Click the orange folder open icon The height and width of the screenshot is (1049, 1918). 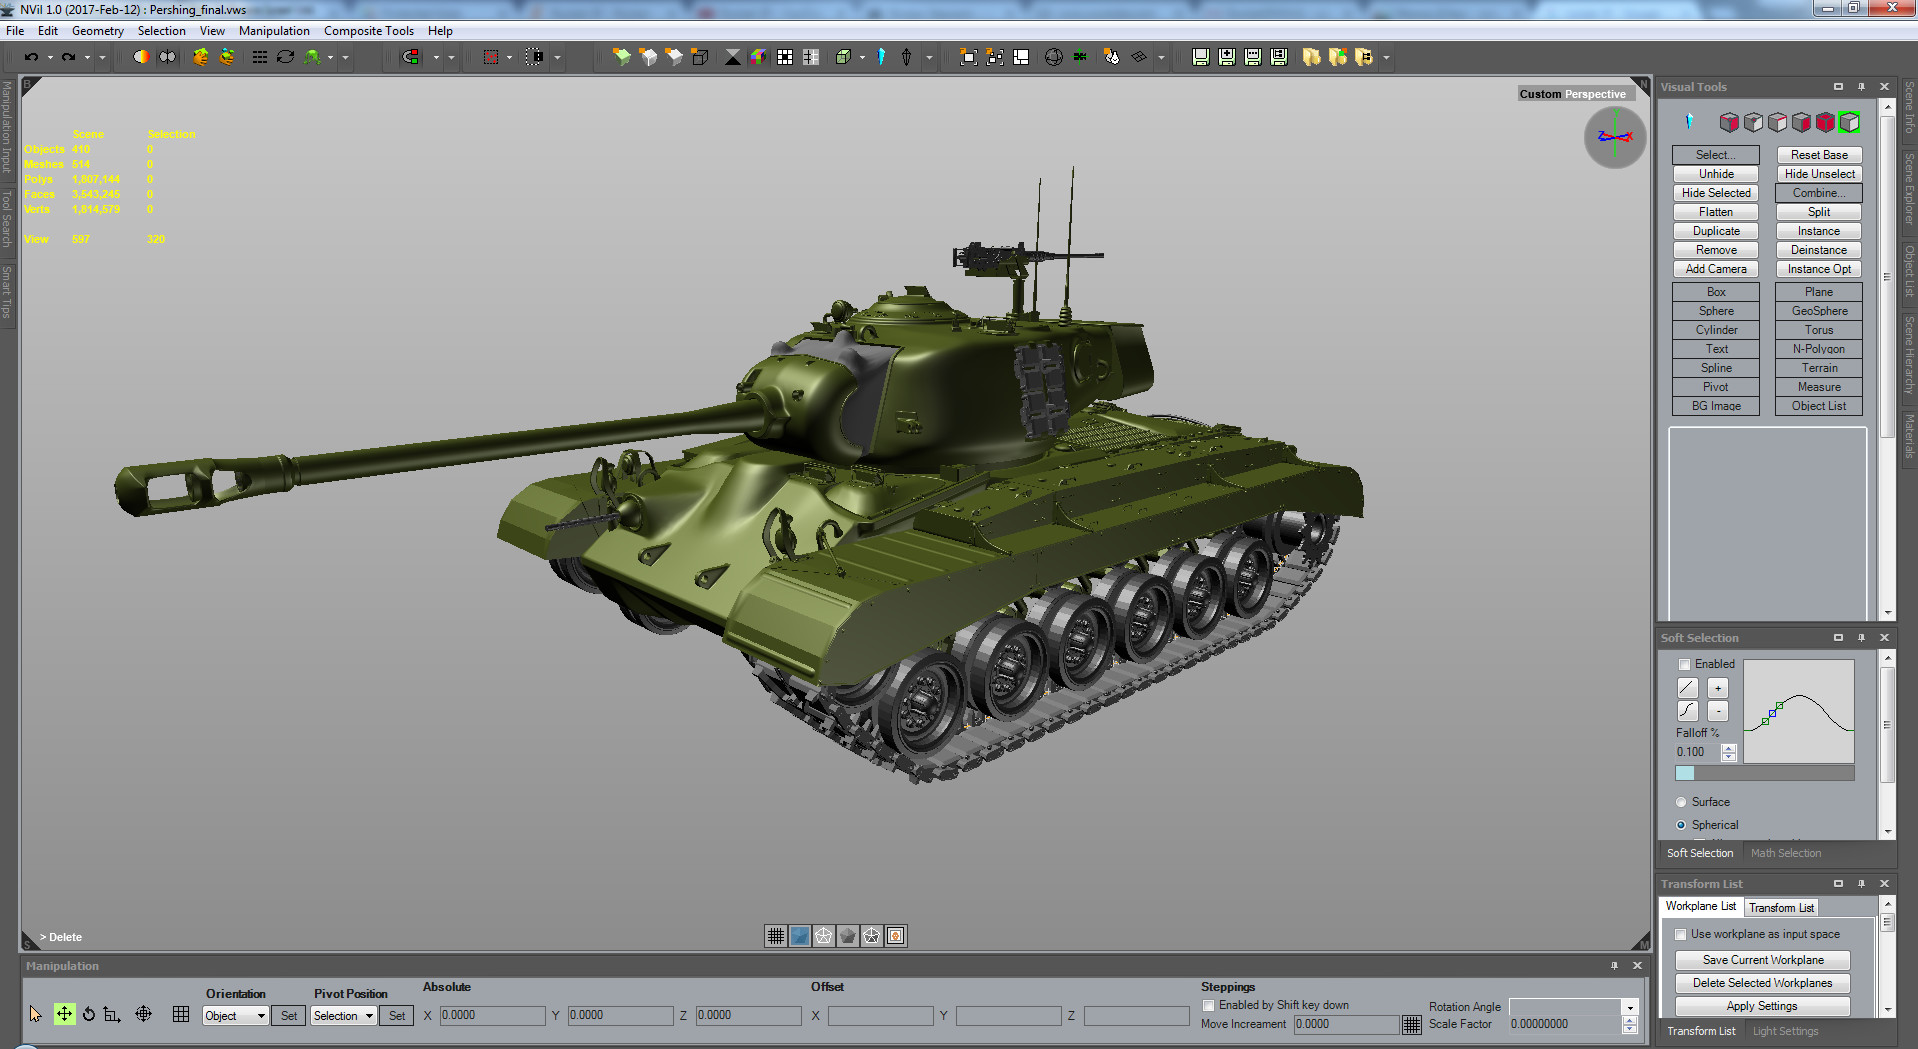[x=1311, y=57]
